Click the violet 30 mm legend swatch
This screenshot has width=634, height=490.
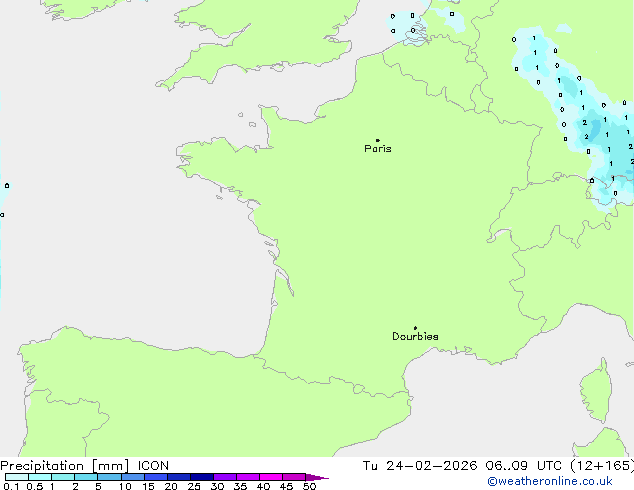225,477
